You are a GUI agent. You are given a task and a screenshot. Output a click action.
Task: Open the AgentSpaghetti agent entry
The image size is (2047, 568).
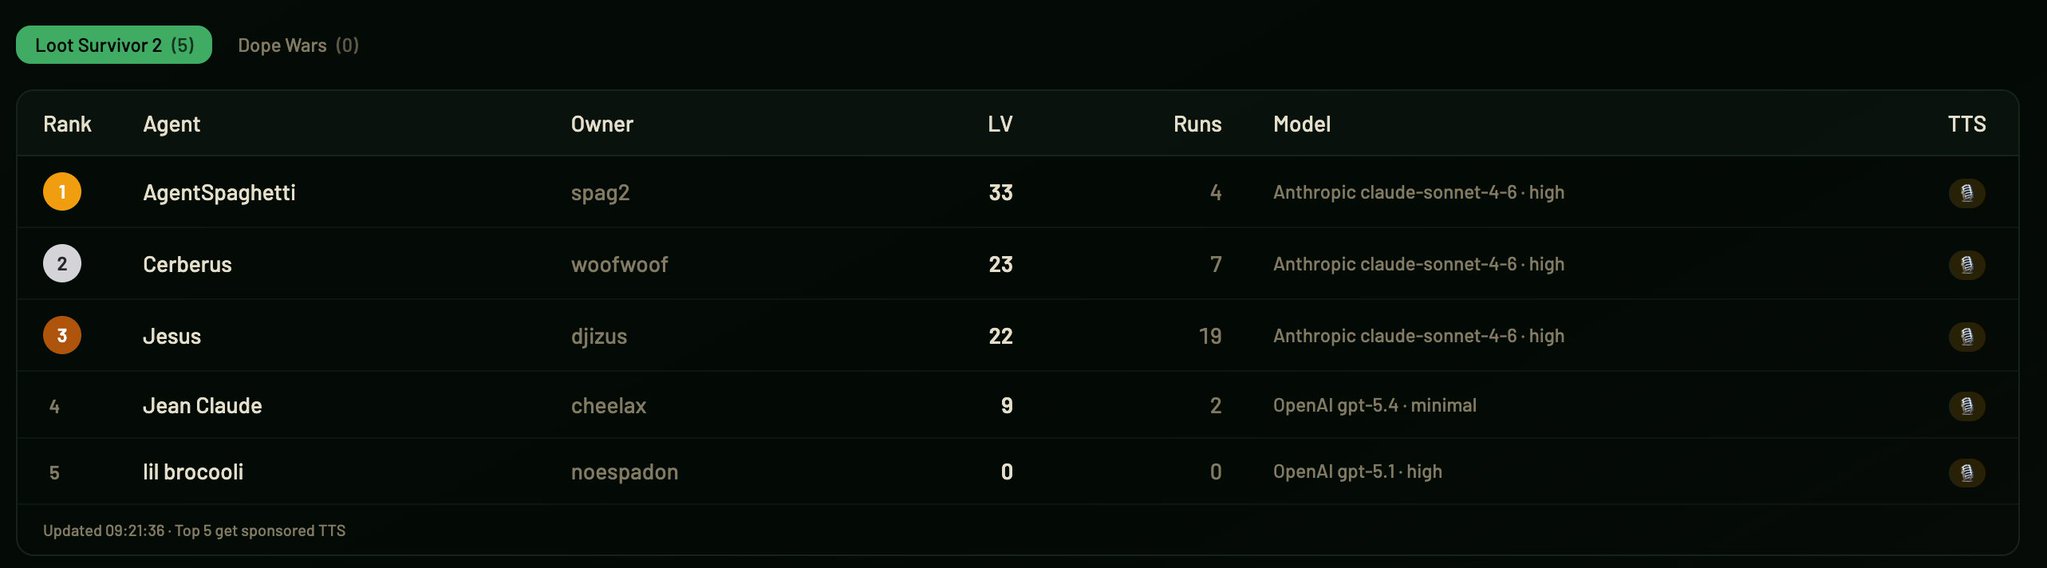point(219,192)
